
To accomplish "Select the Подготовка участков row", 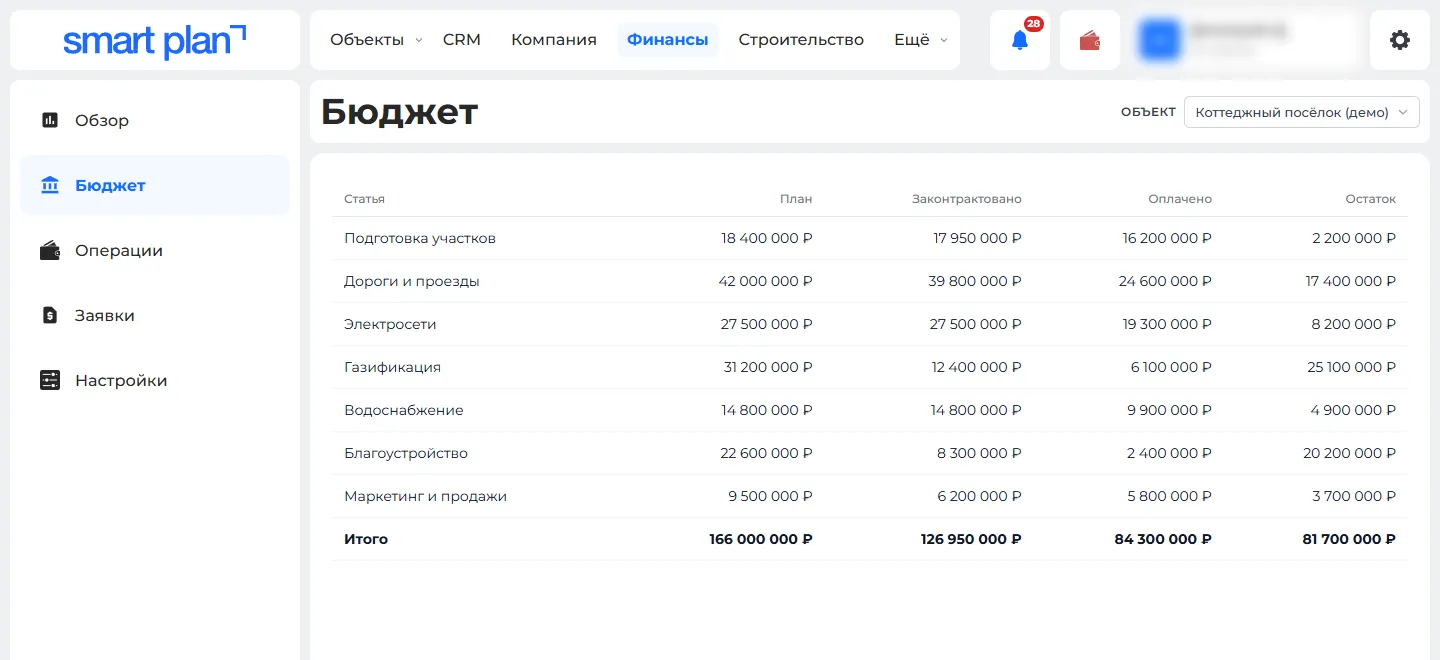I will coord(870,238).
